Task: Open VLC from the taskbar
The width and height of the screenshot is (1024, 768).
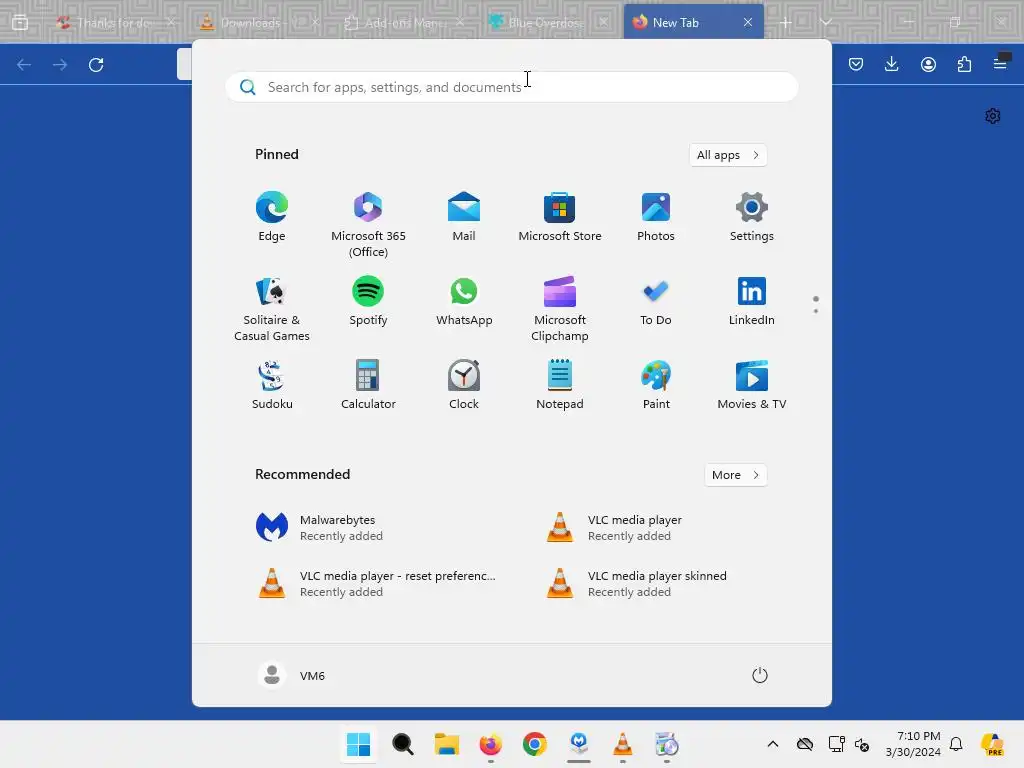Action: point(623,744)
